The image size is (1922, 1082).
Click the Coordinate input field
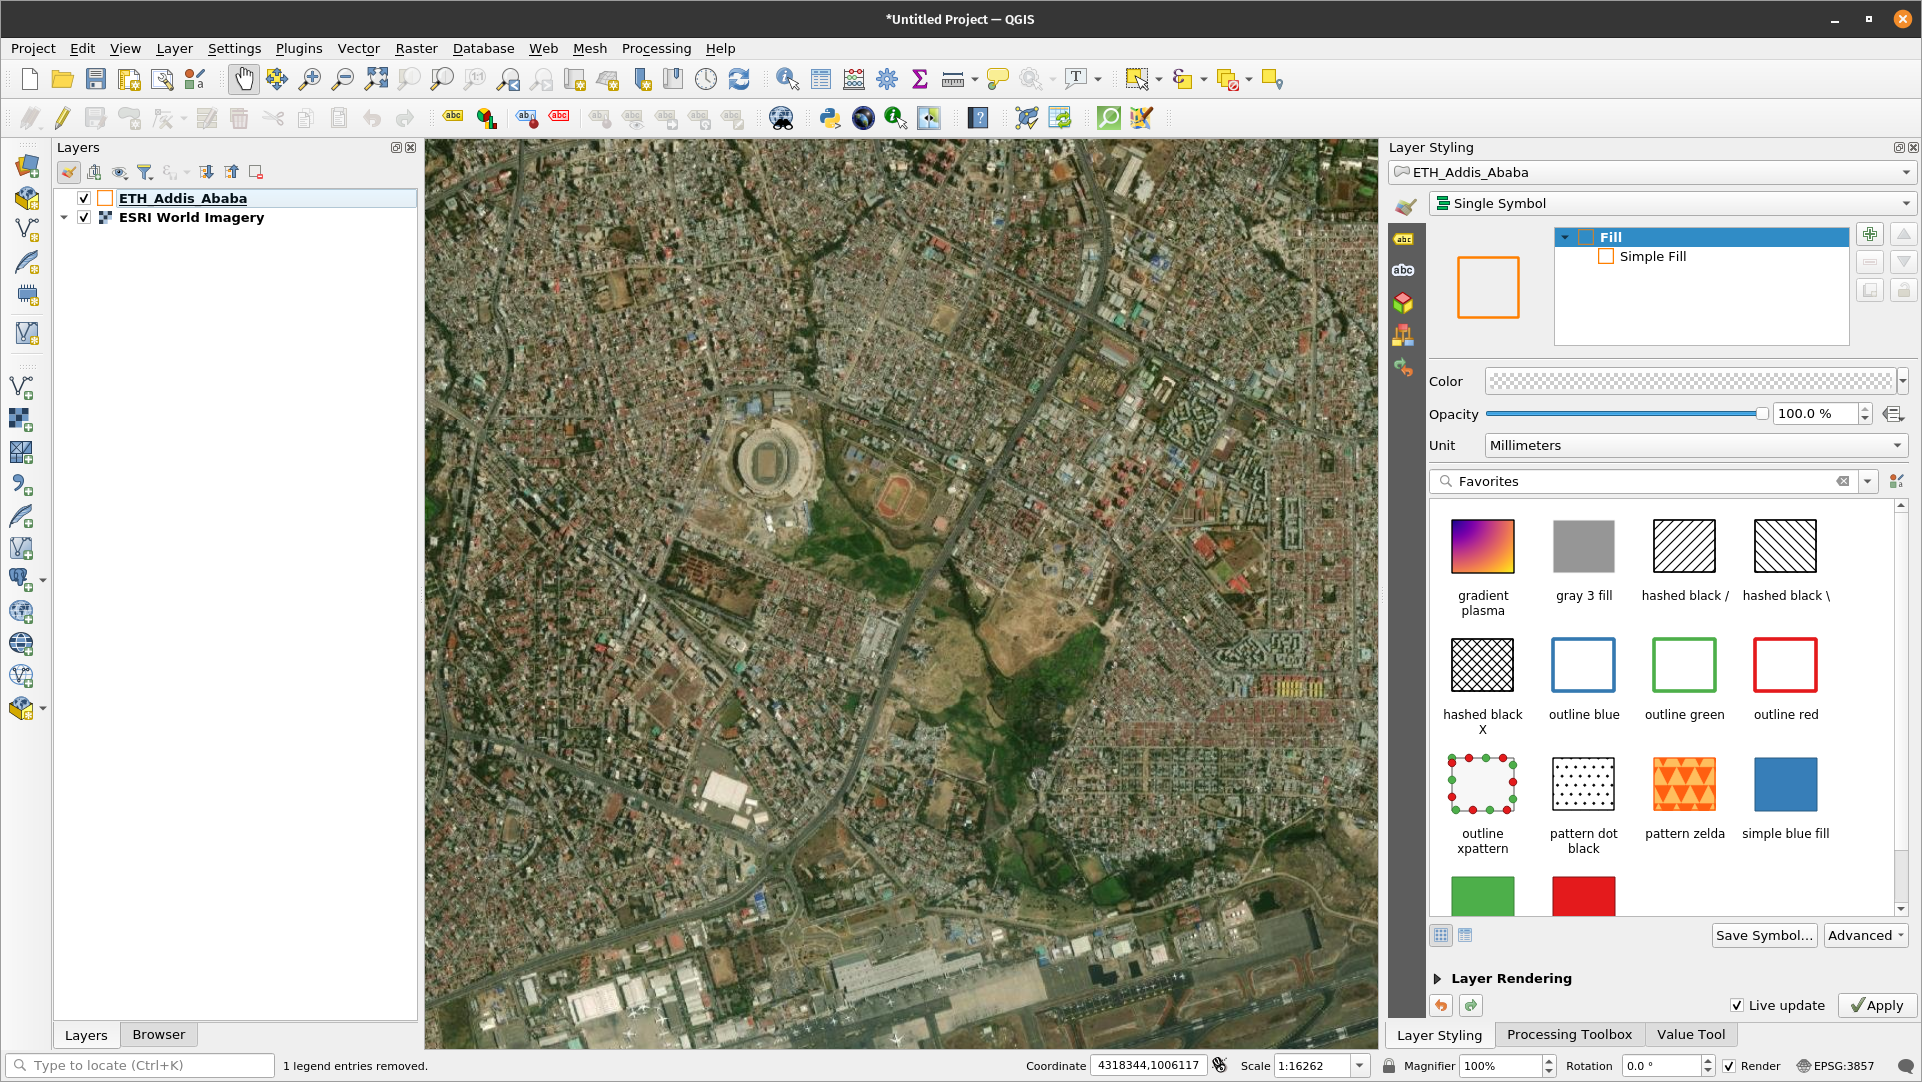coord(1147,1066)
